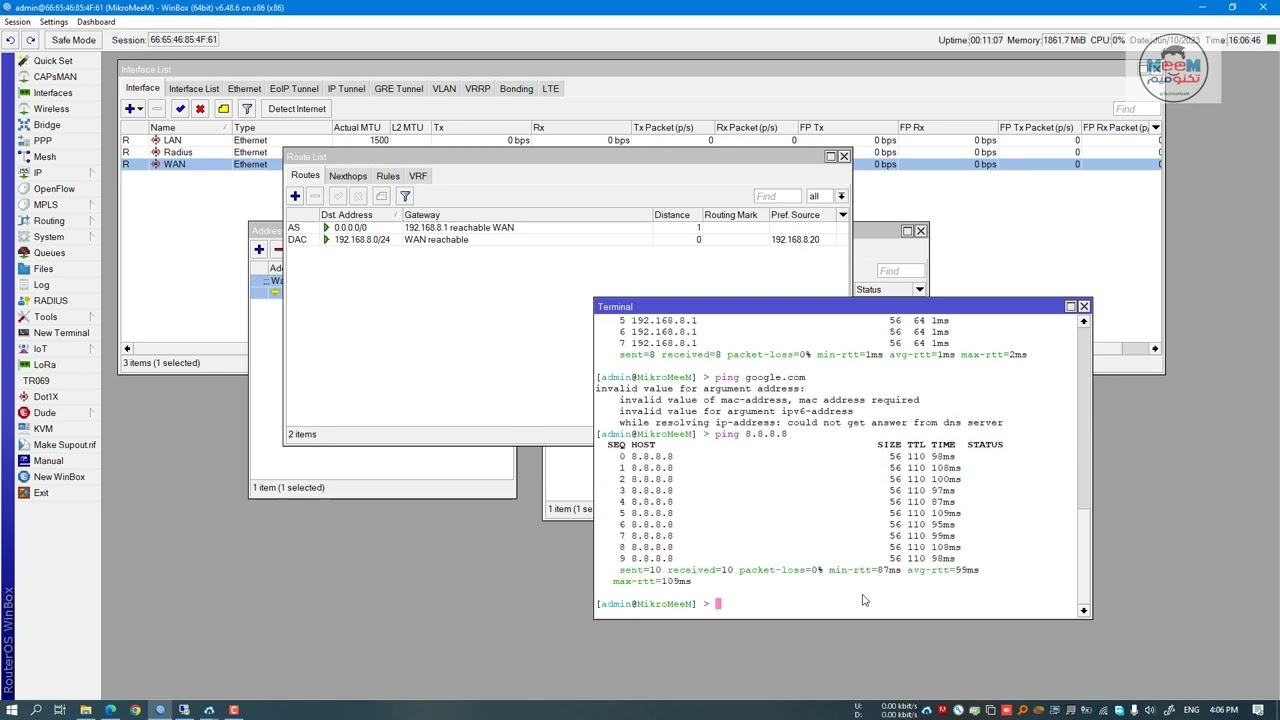This screenshot has width=1280, height=720.
Task: Click the Interface List horizontal scrollbar right arrow
Action: [x=1155, y=349]
